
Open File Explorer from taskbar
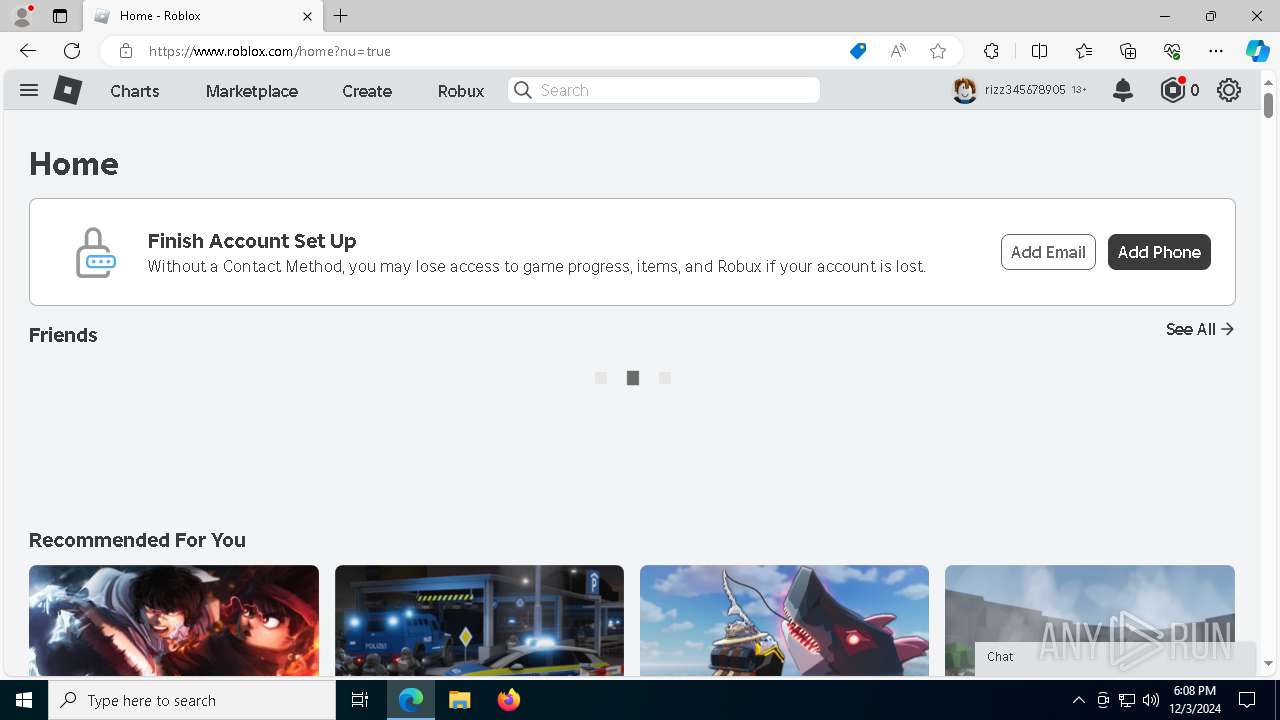(459, 700)
